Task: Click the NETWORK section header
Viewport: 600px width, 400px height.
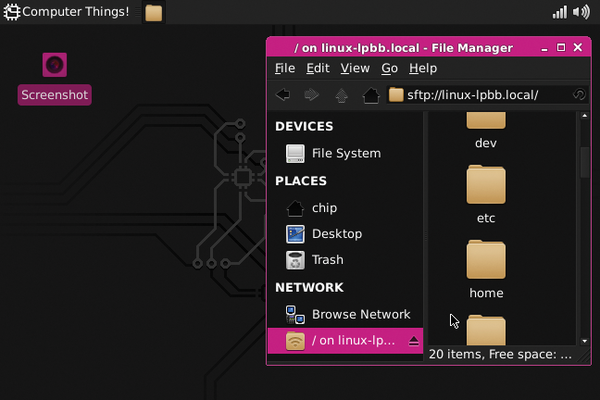Action: 309,287
